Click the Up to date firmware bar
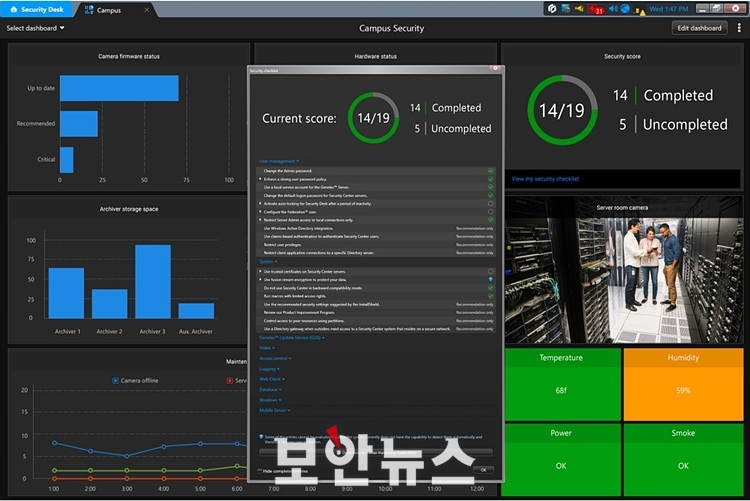Image resolution: width=750 pixels, height=501 pixels. click(x=119, y=88)
